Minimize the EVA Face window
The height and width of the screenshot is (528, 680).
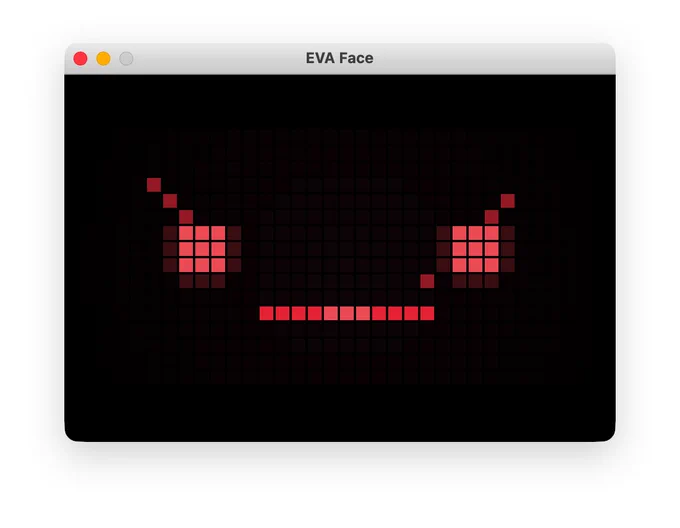coord(103,59)
